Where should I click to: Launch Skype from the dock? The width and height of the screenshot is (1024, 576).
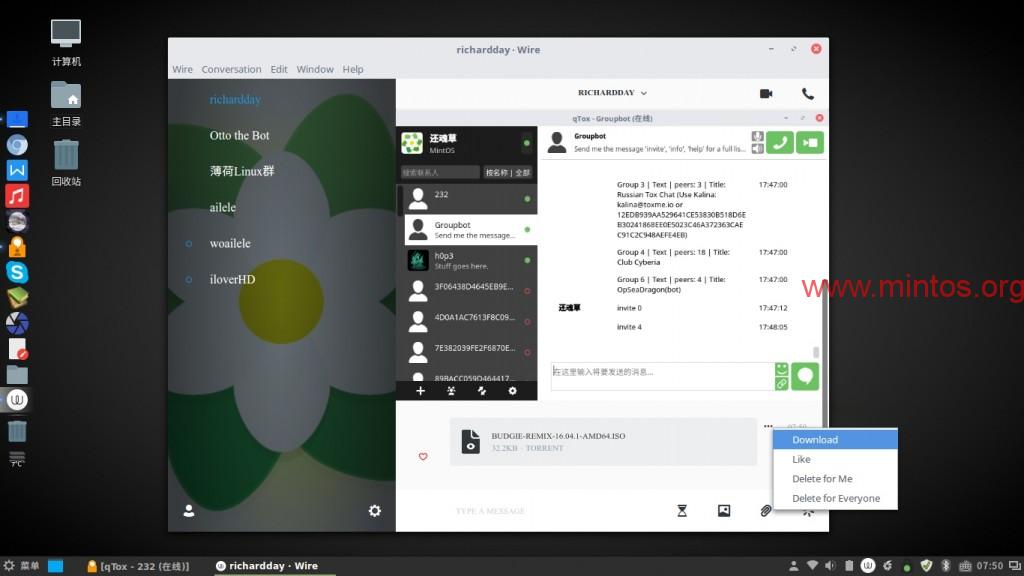[x=17, y=272]
